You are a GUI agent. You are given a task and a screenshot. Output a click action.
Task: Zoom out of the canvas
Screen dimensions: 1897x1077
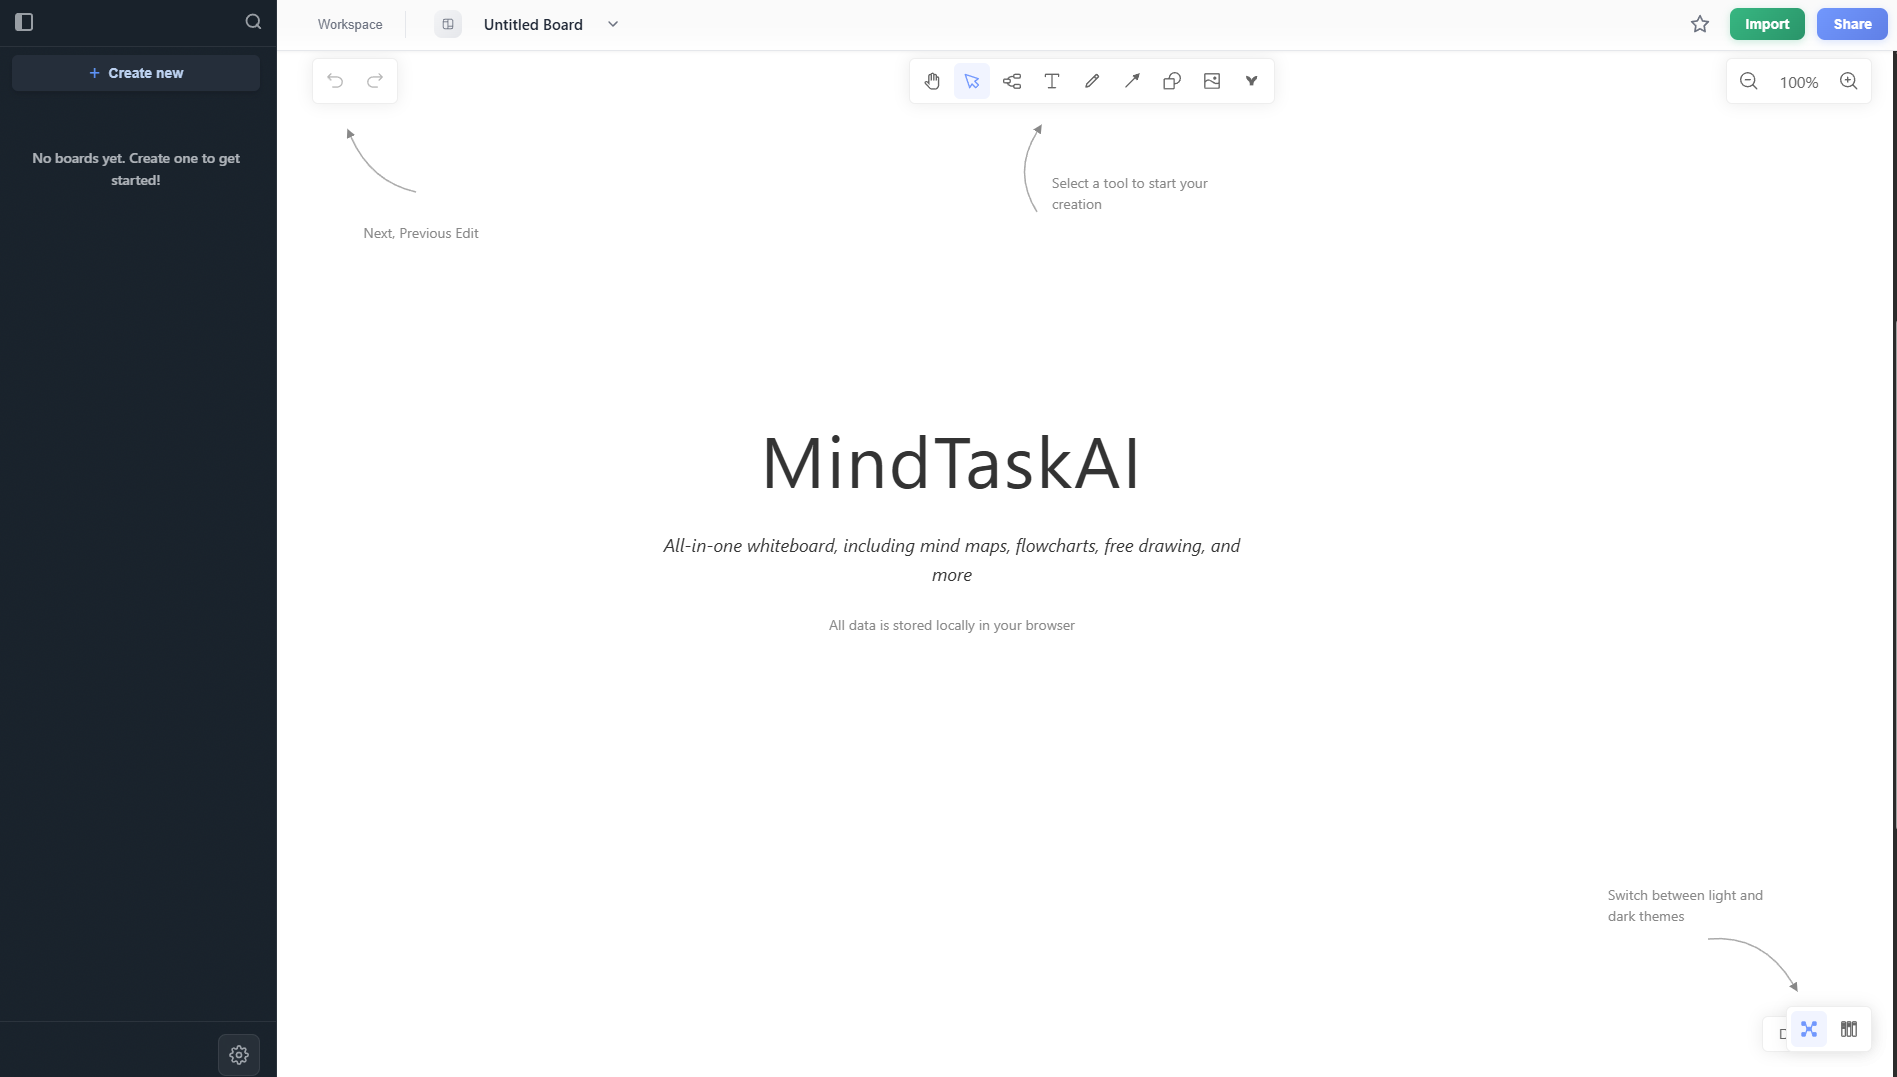tap(1749, 82)
